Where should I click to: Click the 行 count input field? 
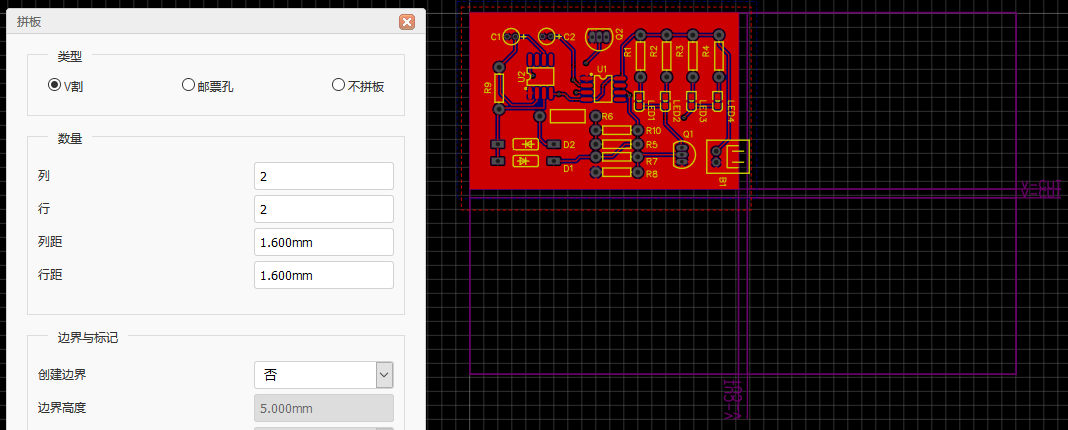(x=324, y=209)
